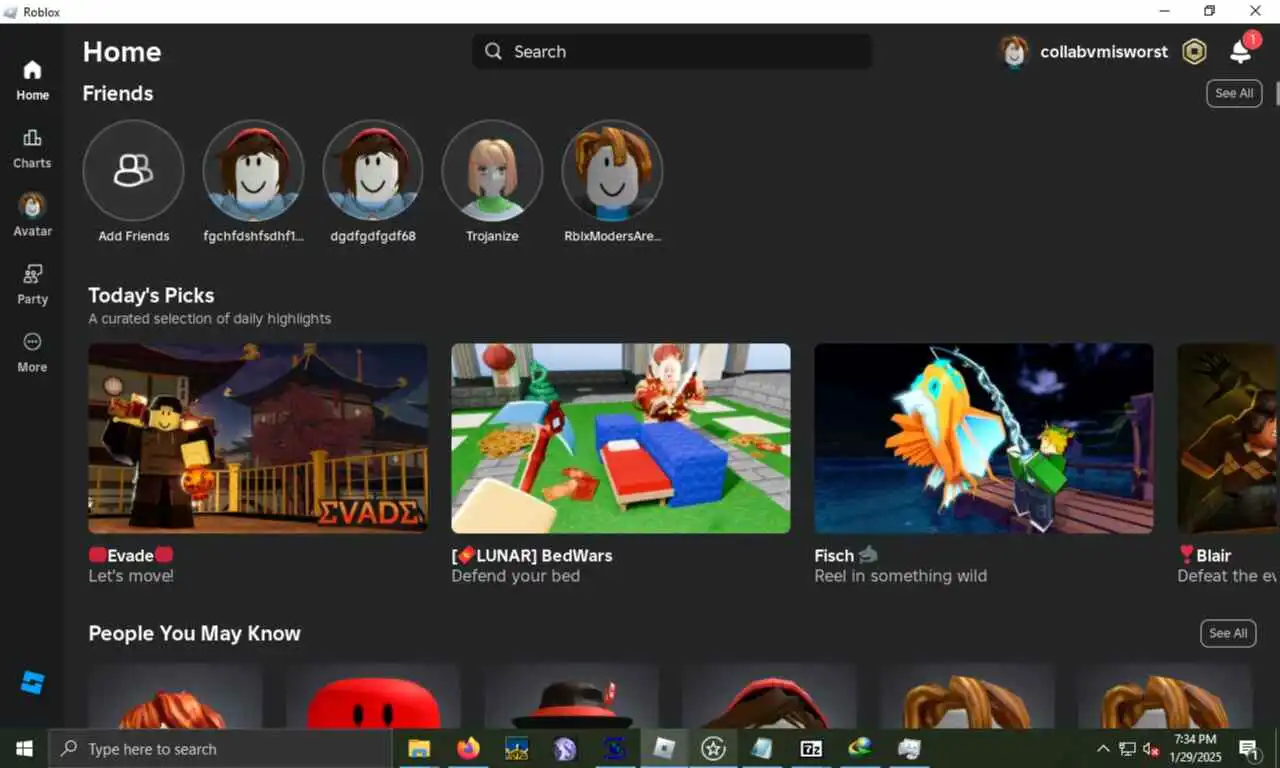Open the Internet Explorer taskbar icon
The height and width of the screenshot is (768, 1280).
(860, 748)
